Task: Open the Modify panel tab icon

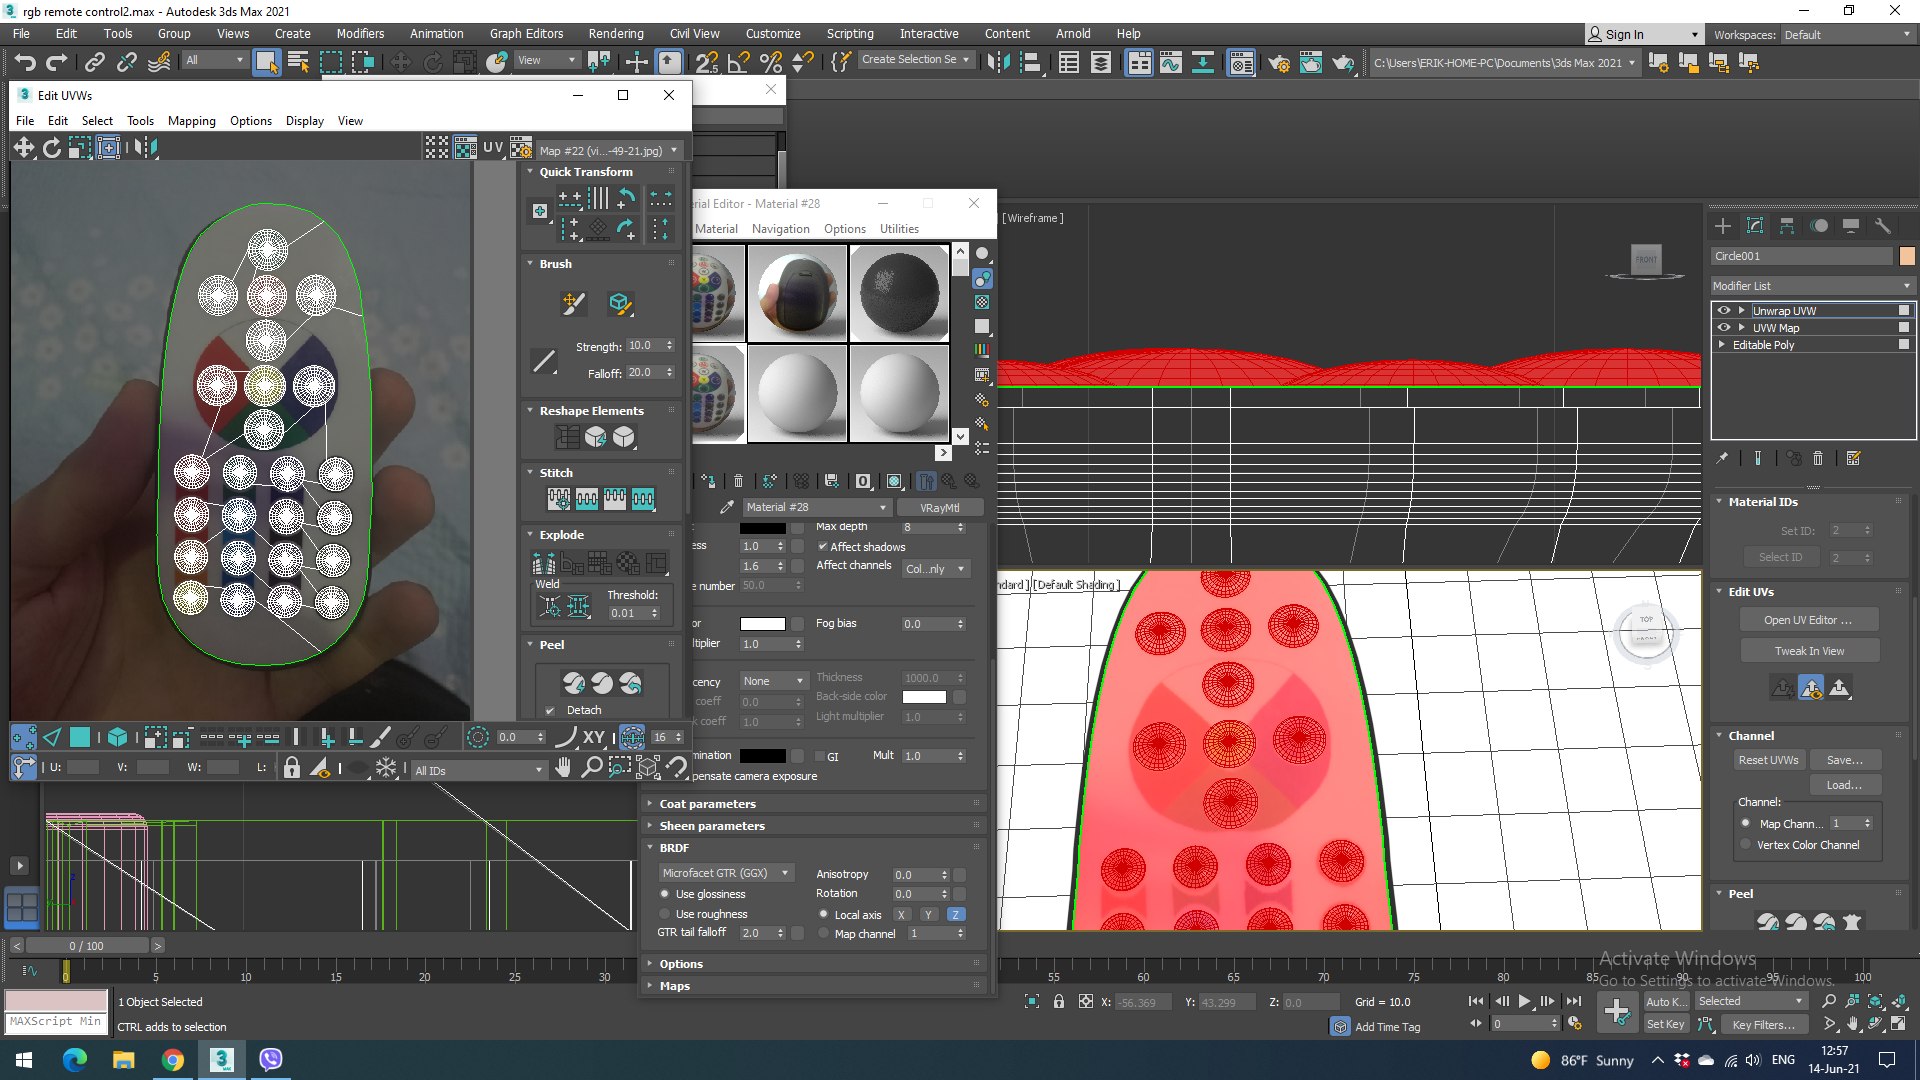Action: coord(1754,226)
